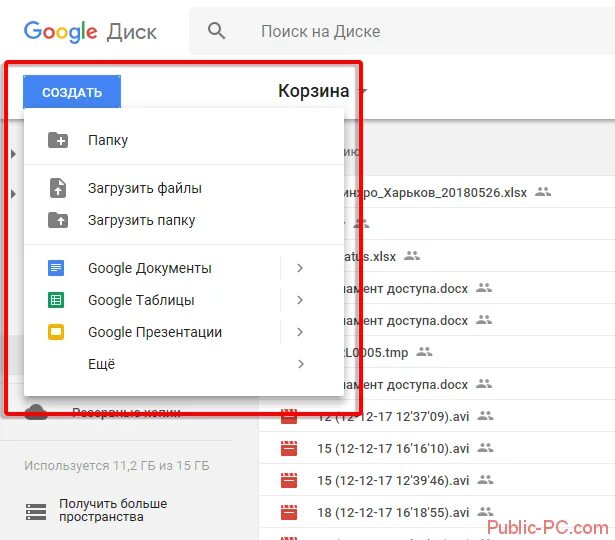Expand the Google Презентации submenu arrow

[x=300, y=332]
